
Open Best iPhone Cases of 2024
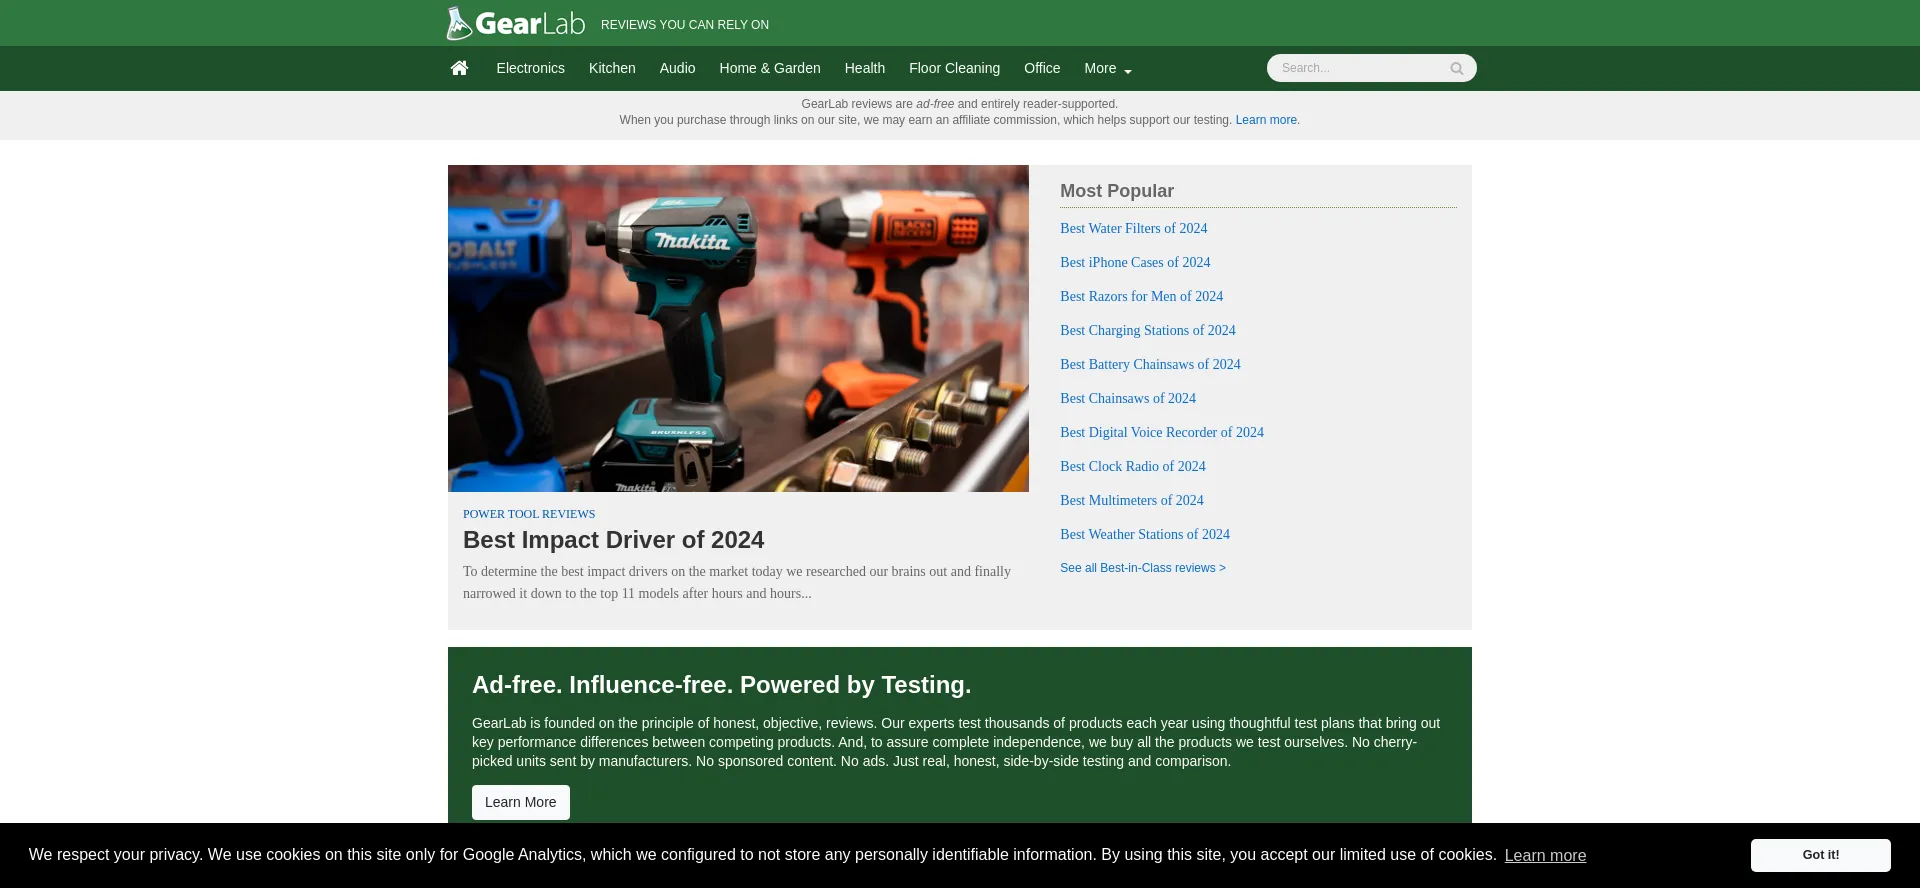click(1135, 262)
